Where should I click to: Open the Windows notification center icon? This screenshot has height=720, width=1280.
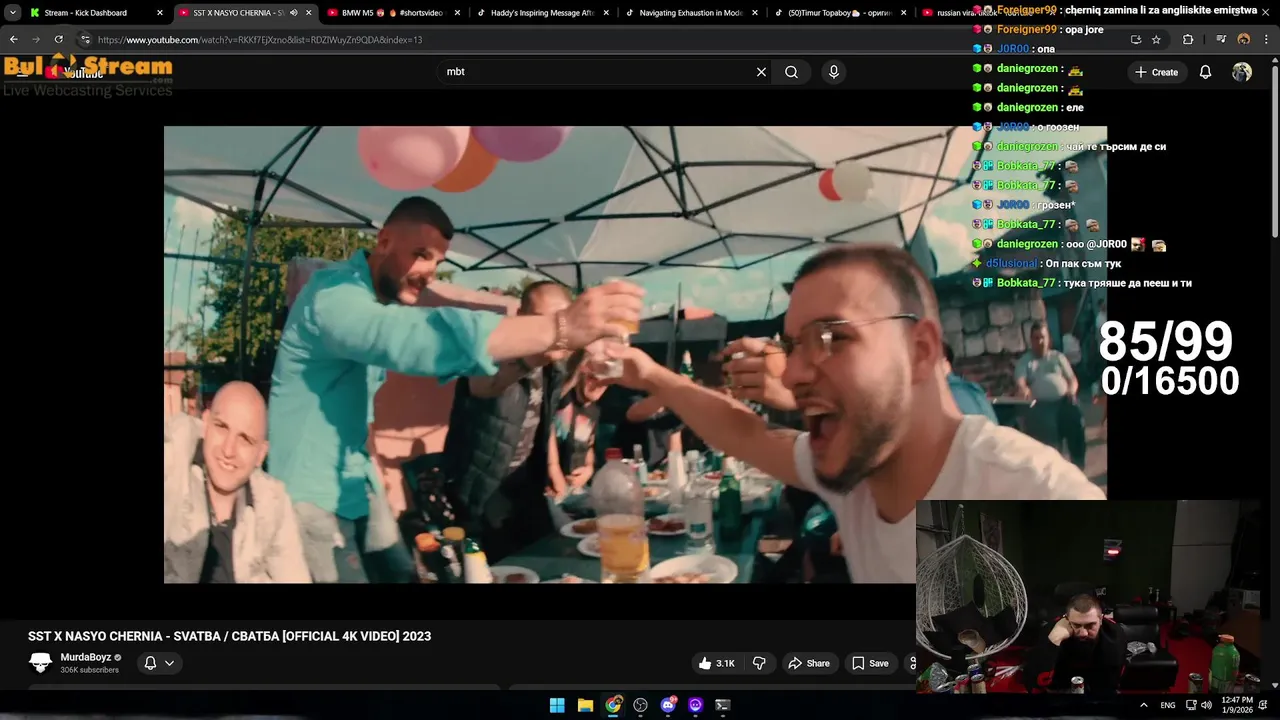click(x=1264, y=705)
